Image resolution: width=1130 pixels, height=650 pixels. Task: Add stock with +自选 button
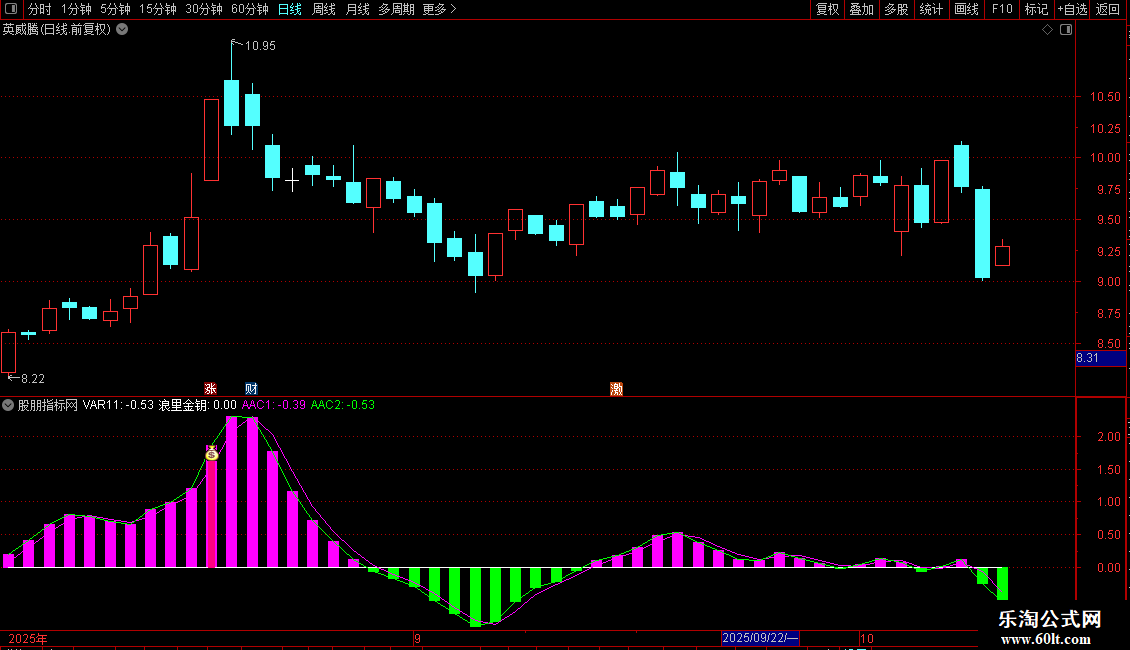click(x=1072, y=9)
